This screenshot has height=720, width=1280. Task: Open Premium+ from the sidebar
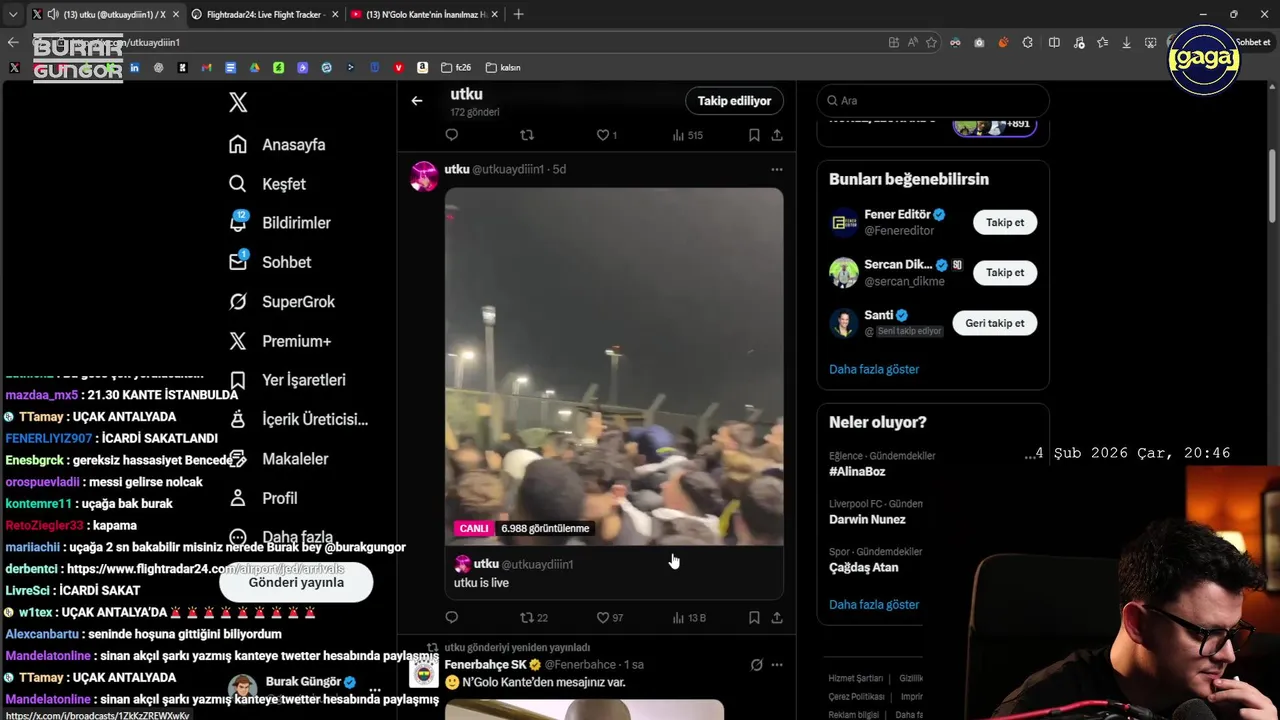pos(279,341)
